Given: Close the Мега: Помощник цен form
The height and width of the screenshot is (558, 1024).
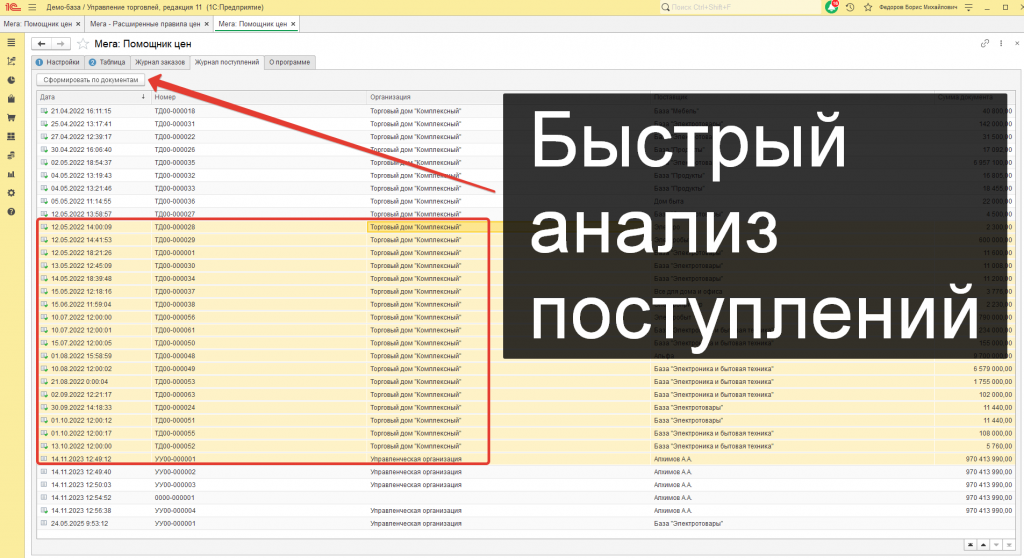Looking at the screenshot, I should pyautogui.click(x=1017, y=43).
